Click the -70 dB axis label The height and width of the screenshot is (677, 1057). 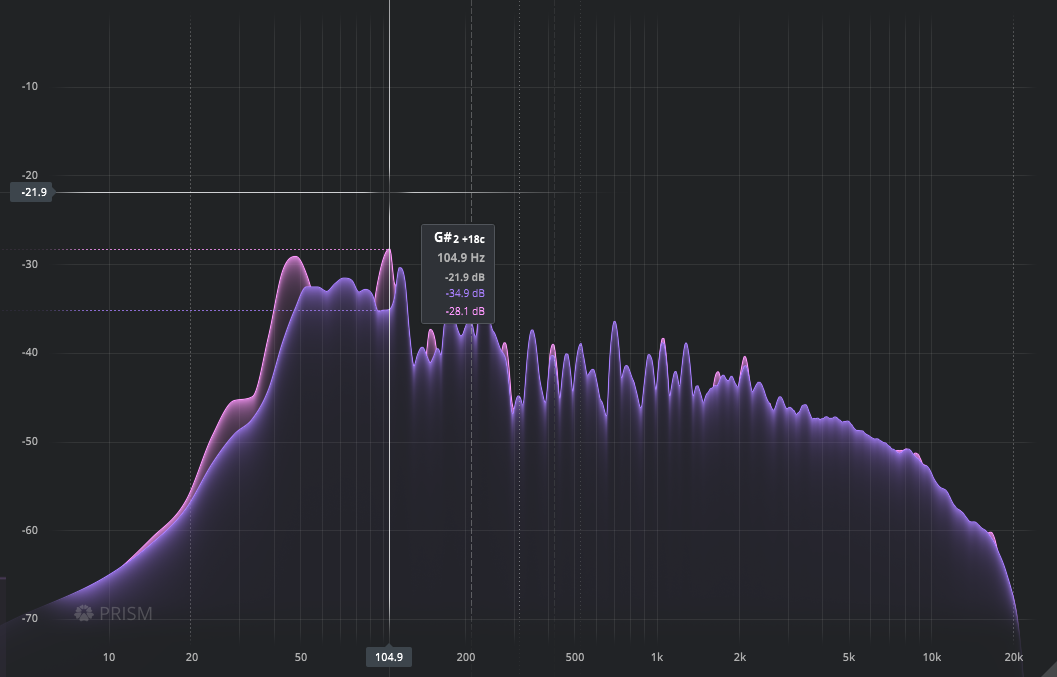(x=30, y=618)
